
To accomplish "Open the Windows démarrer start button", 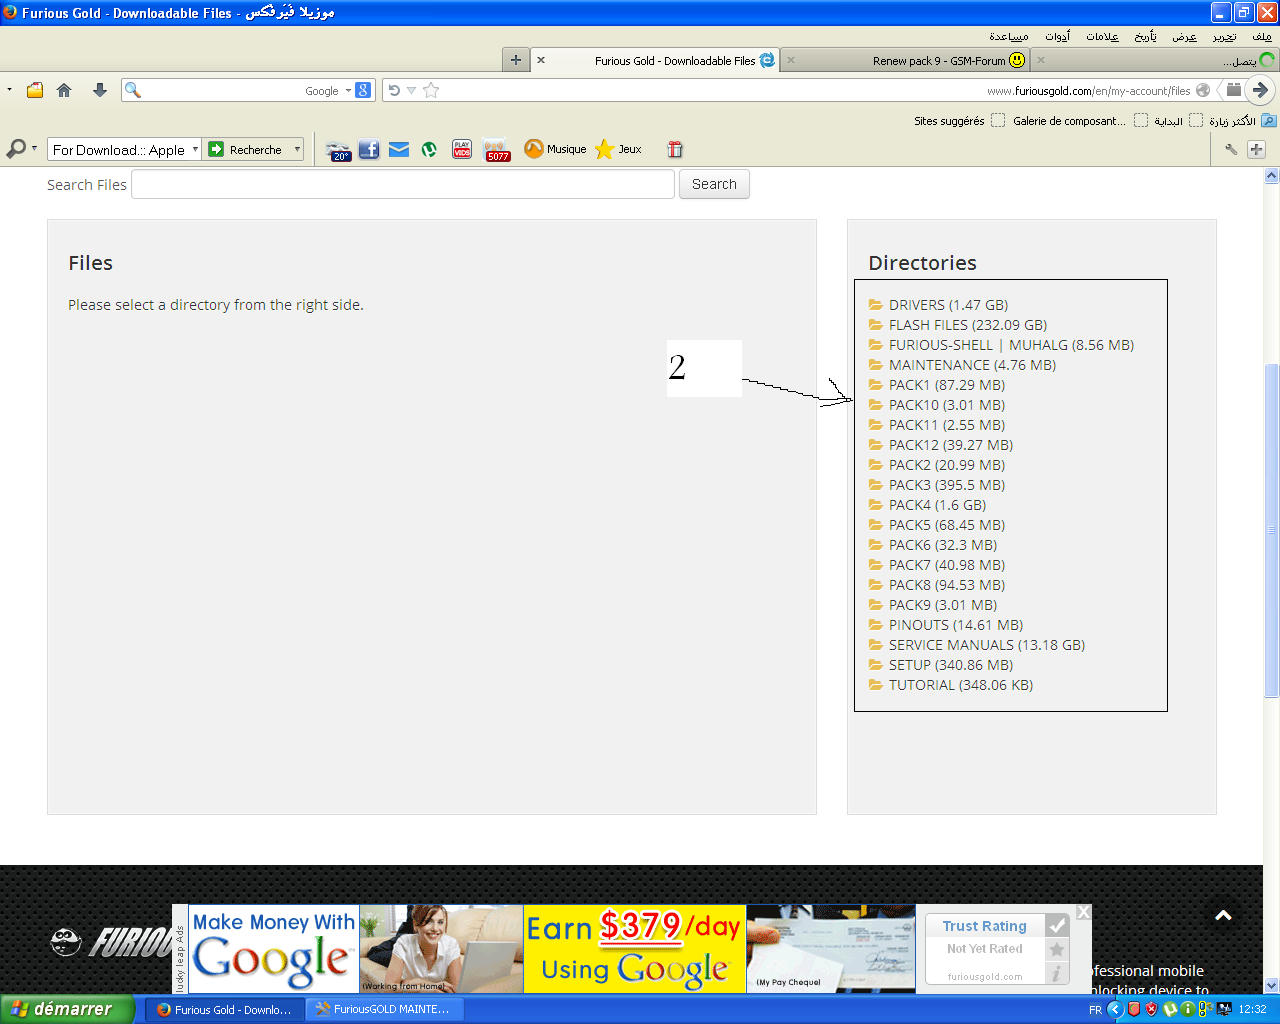I will pyautogui.click(x=66, y=1009).
